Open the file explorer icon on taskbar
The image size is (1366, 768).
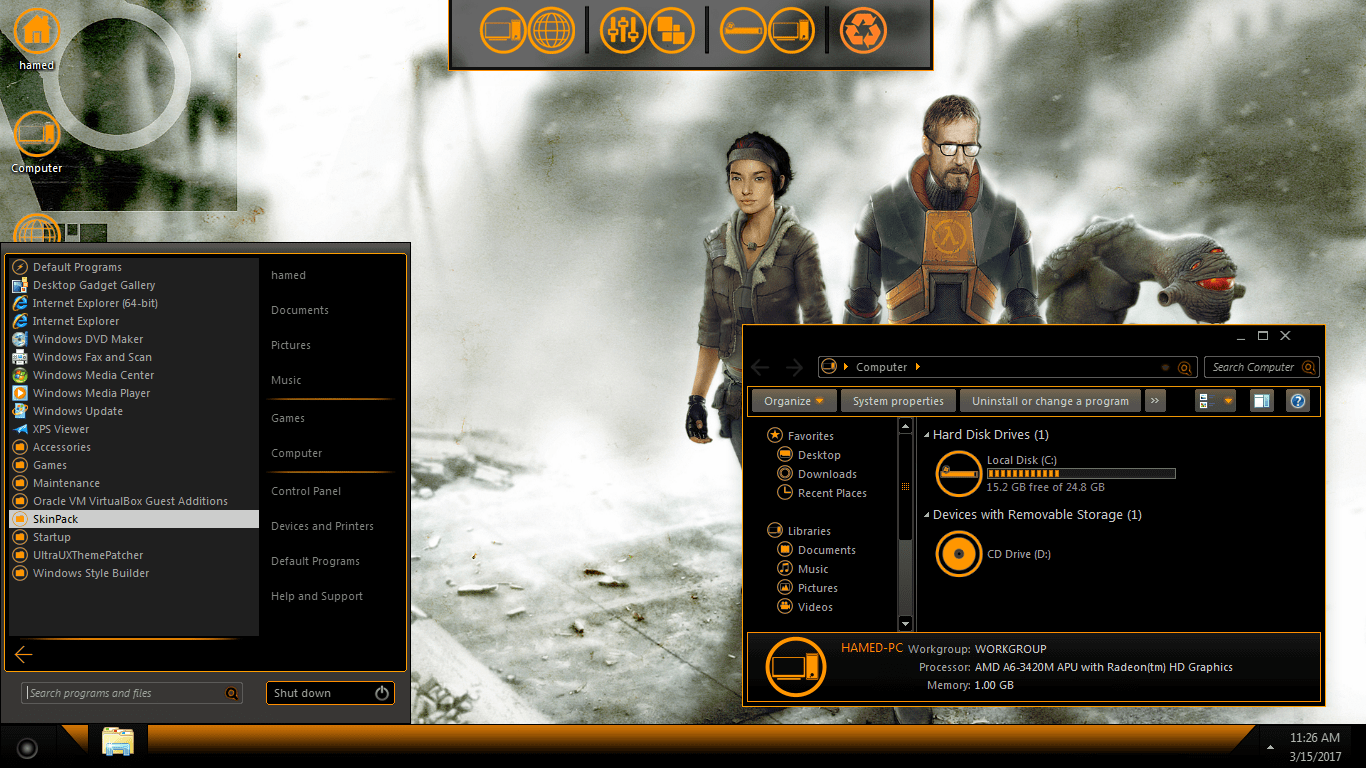(x=118, y=742)
